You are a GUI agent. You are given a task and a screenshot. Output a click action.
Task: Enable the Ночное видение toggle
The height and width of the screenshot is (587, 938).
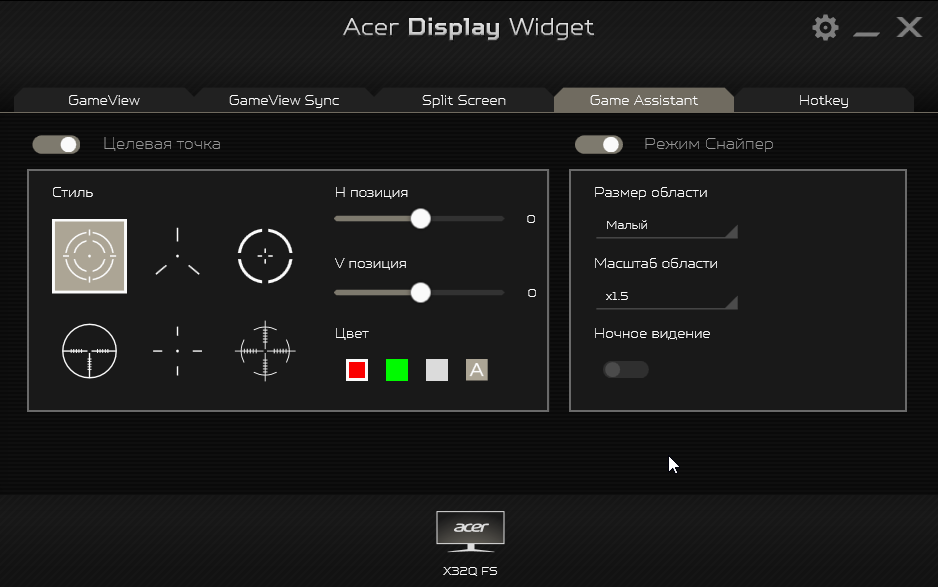tap(626, 369)
